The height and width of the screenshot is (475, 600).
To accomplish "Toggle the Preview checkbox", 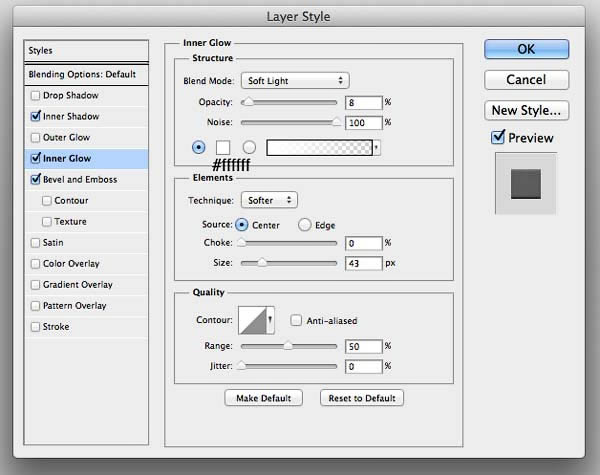I will (498, 137).
